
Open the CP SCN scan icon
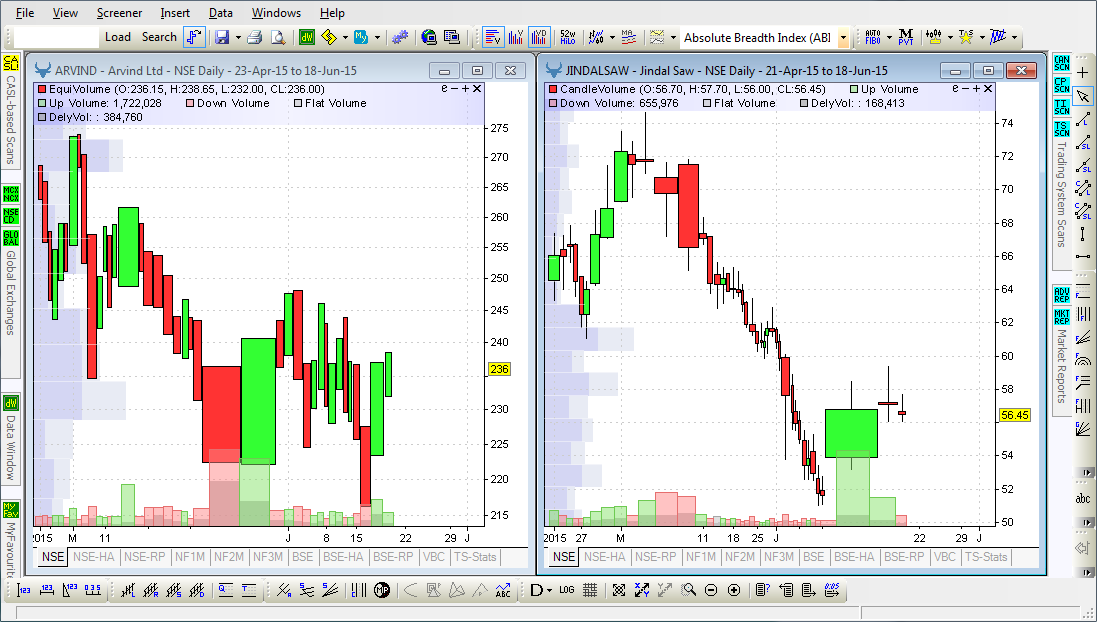(x=1061, y=85)
